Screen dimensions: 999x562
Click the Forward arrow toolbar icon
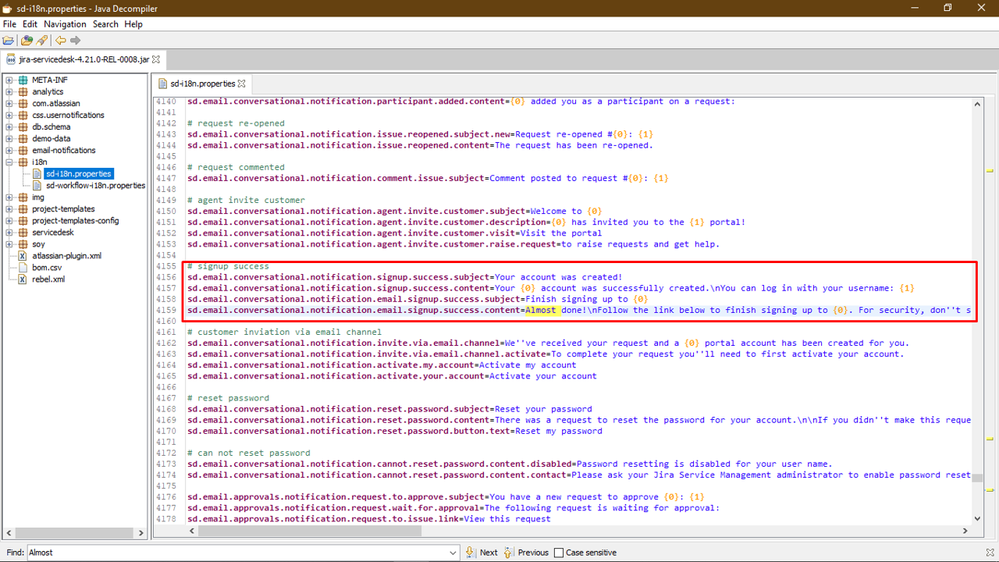click(x=75, y=41)
